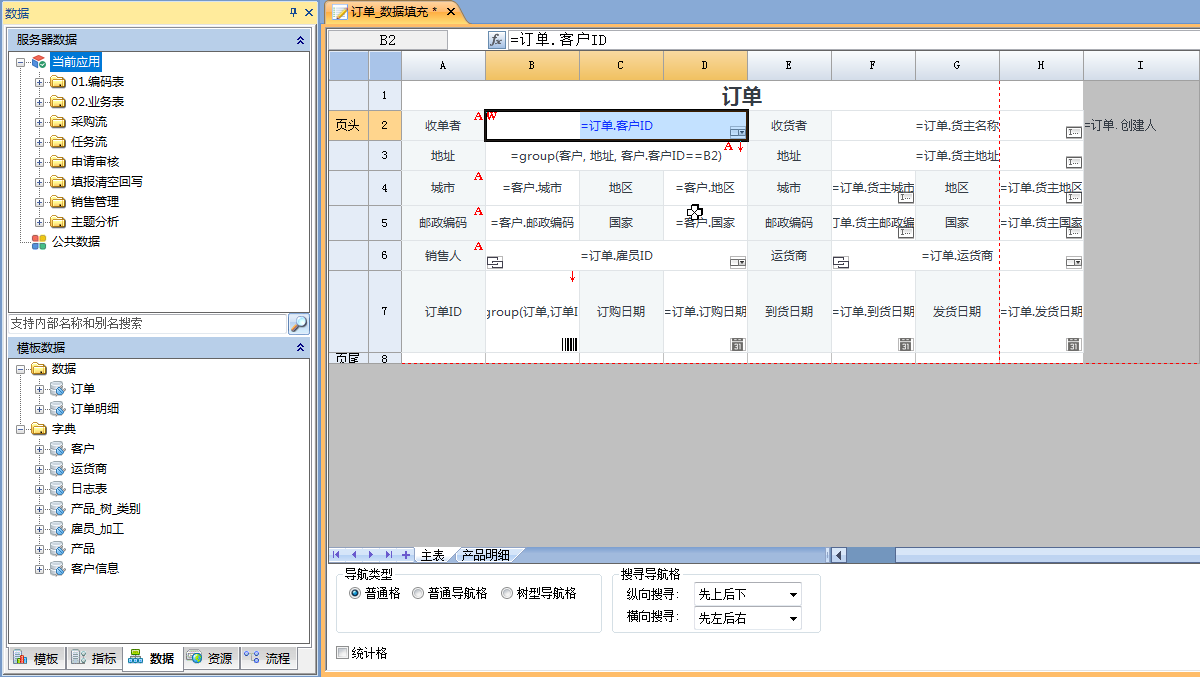Viewport: 1200px width, 677px height.
Task: Choose the 树型导航格 radio option
Action: tap(507, 593)
